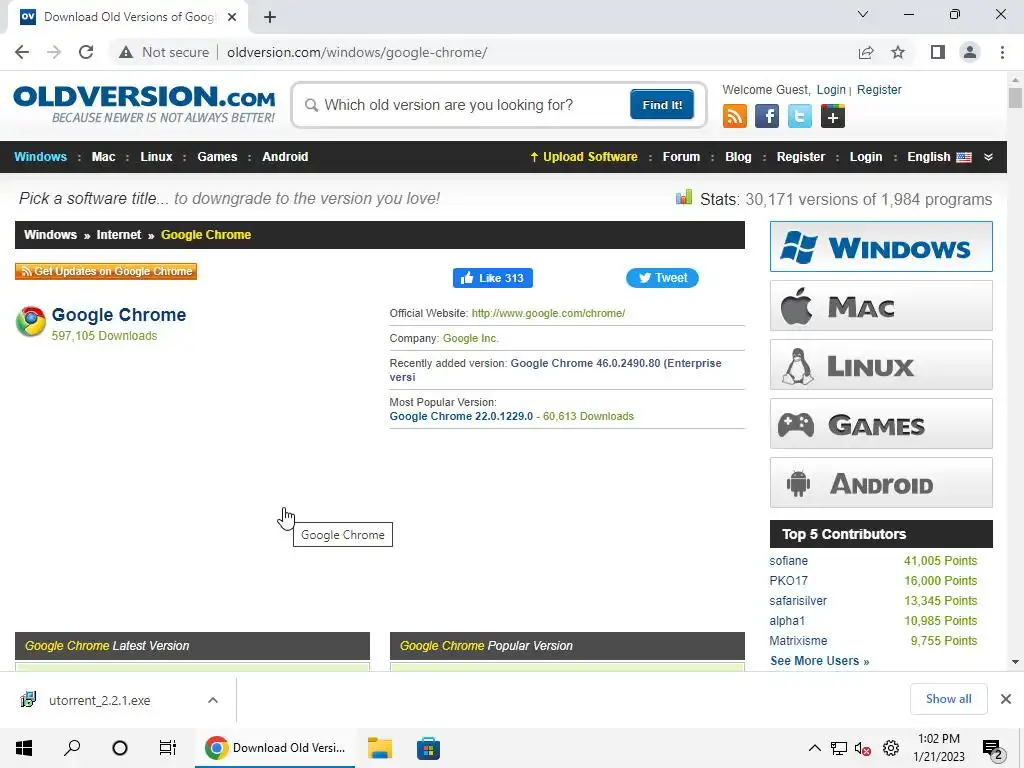Click the Facebook icon in the header
Screen dimensions: 1024x768
[767, 116]
